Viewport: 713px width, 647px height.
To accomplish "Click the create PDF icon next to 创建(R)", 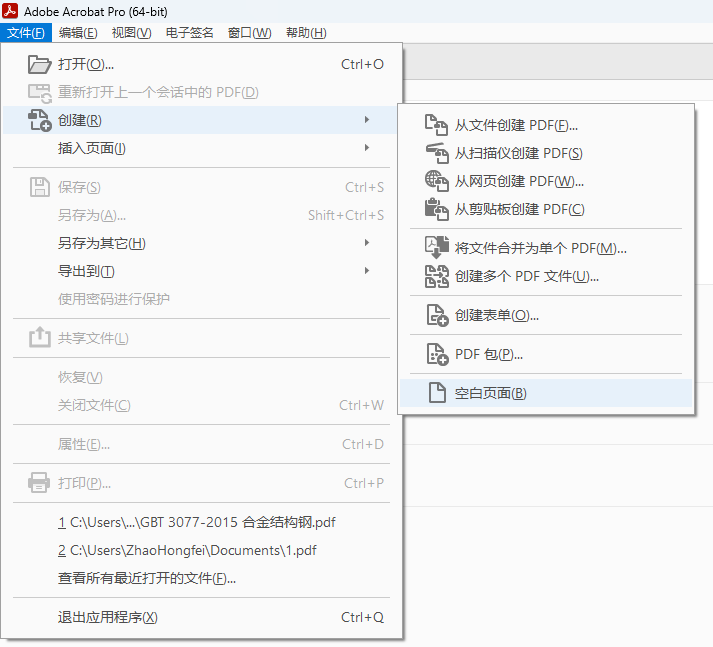I will 40,120.
